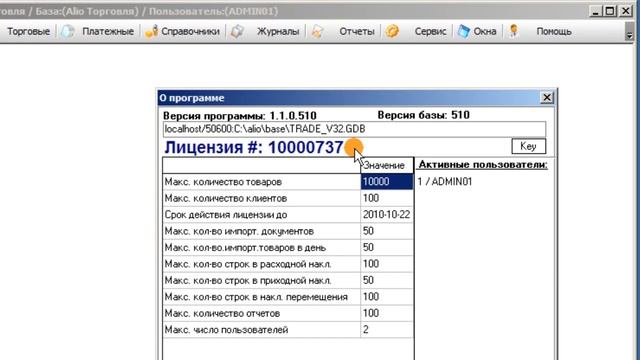
Task: Click the Сервис gear icon
Action: point(392,31)
